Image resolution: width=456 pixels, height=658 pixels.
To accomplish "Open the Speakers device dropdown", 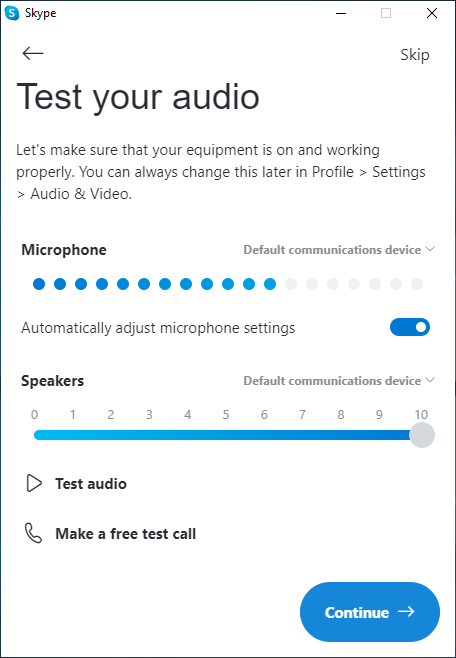I will pyautogui.click(x=339, y=381).
